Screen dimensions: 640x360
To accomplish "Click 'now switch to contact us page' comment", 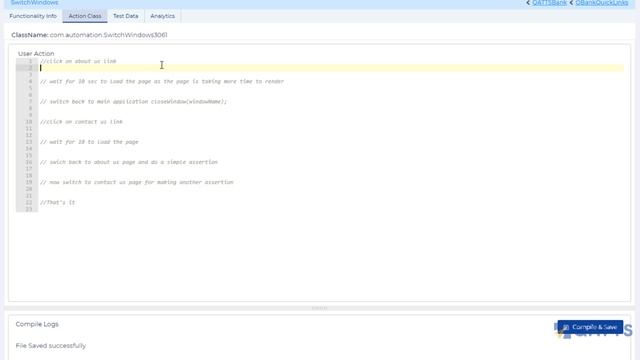I will [137, 182].
